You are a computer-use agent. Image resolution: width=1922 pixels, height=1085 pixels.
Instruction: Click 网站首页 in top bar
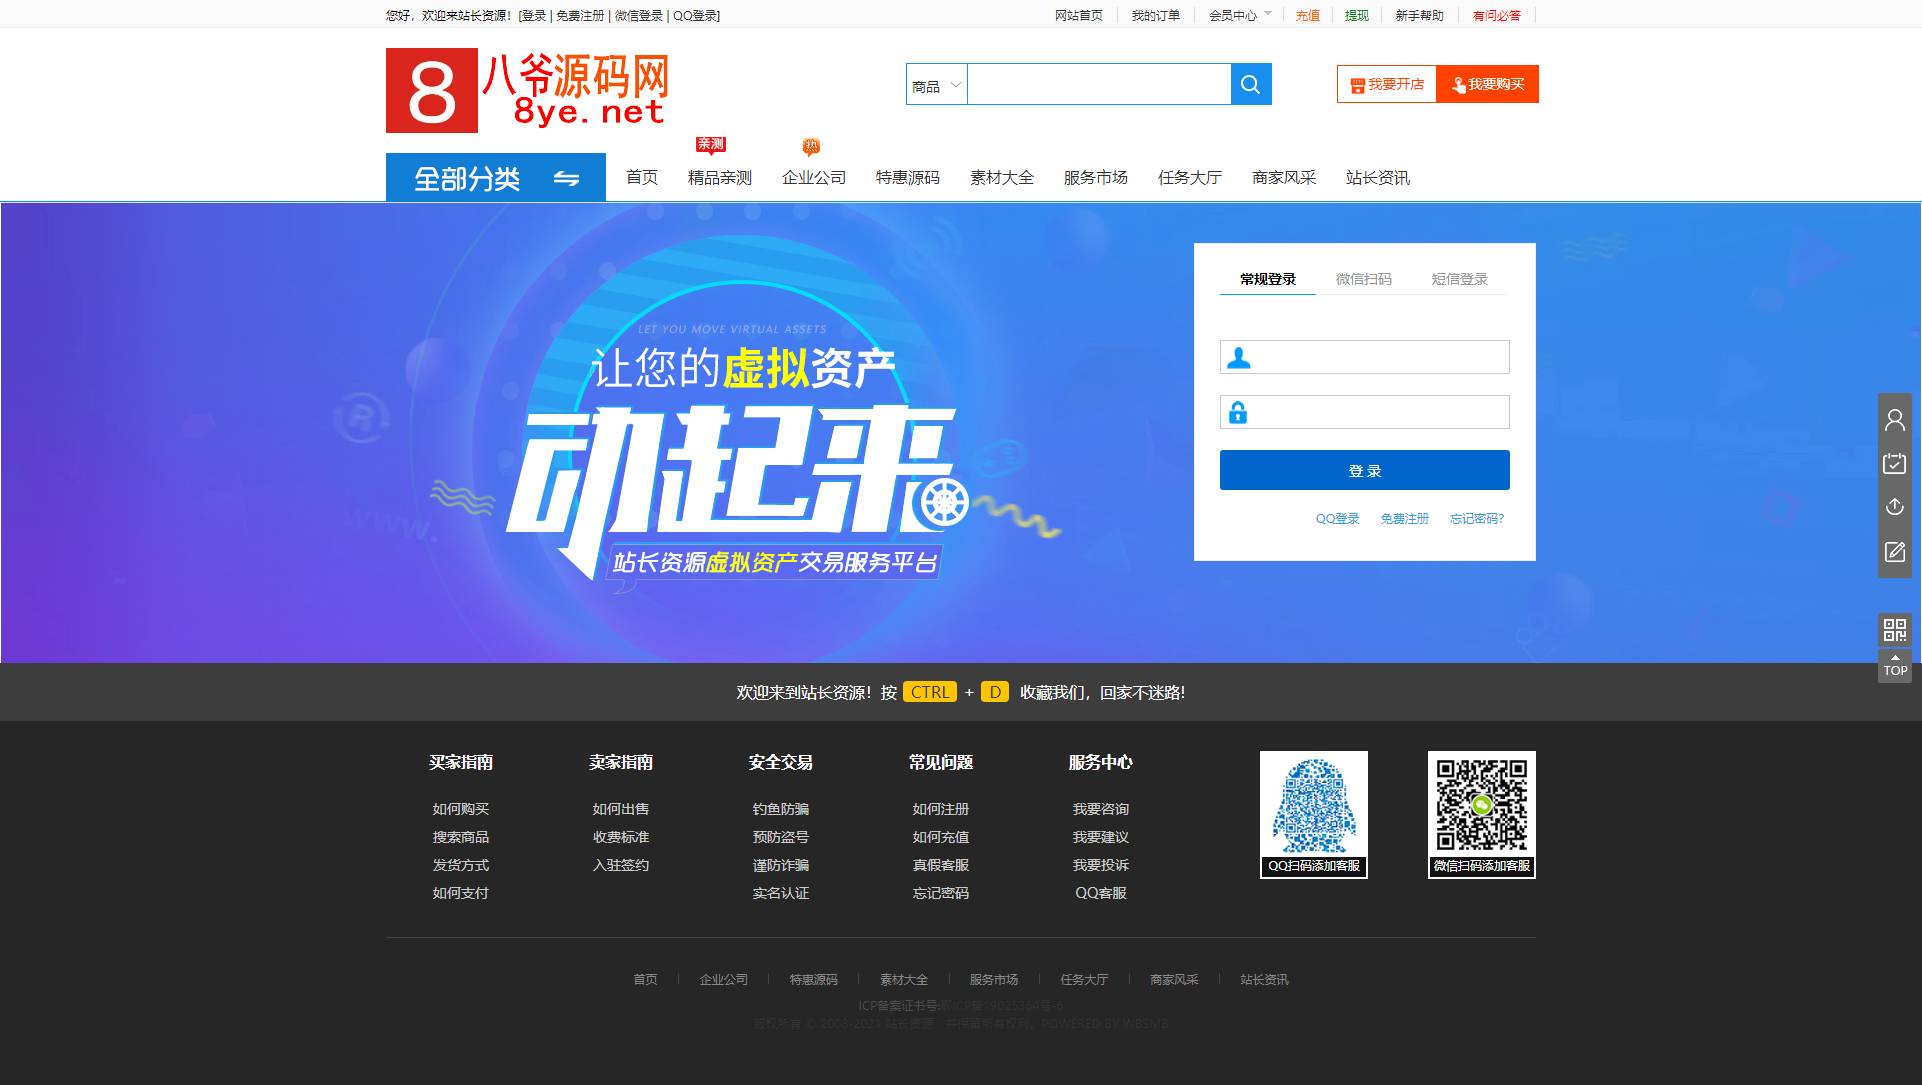(1079, 16)
